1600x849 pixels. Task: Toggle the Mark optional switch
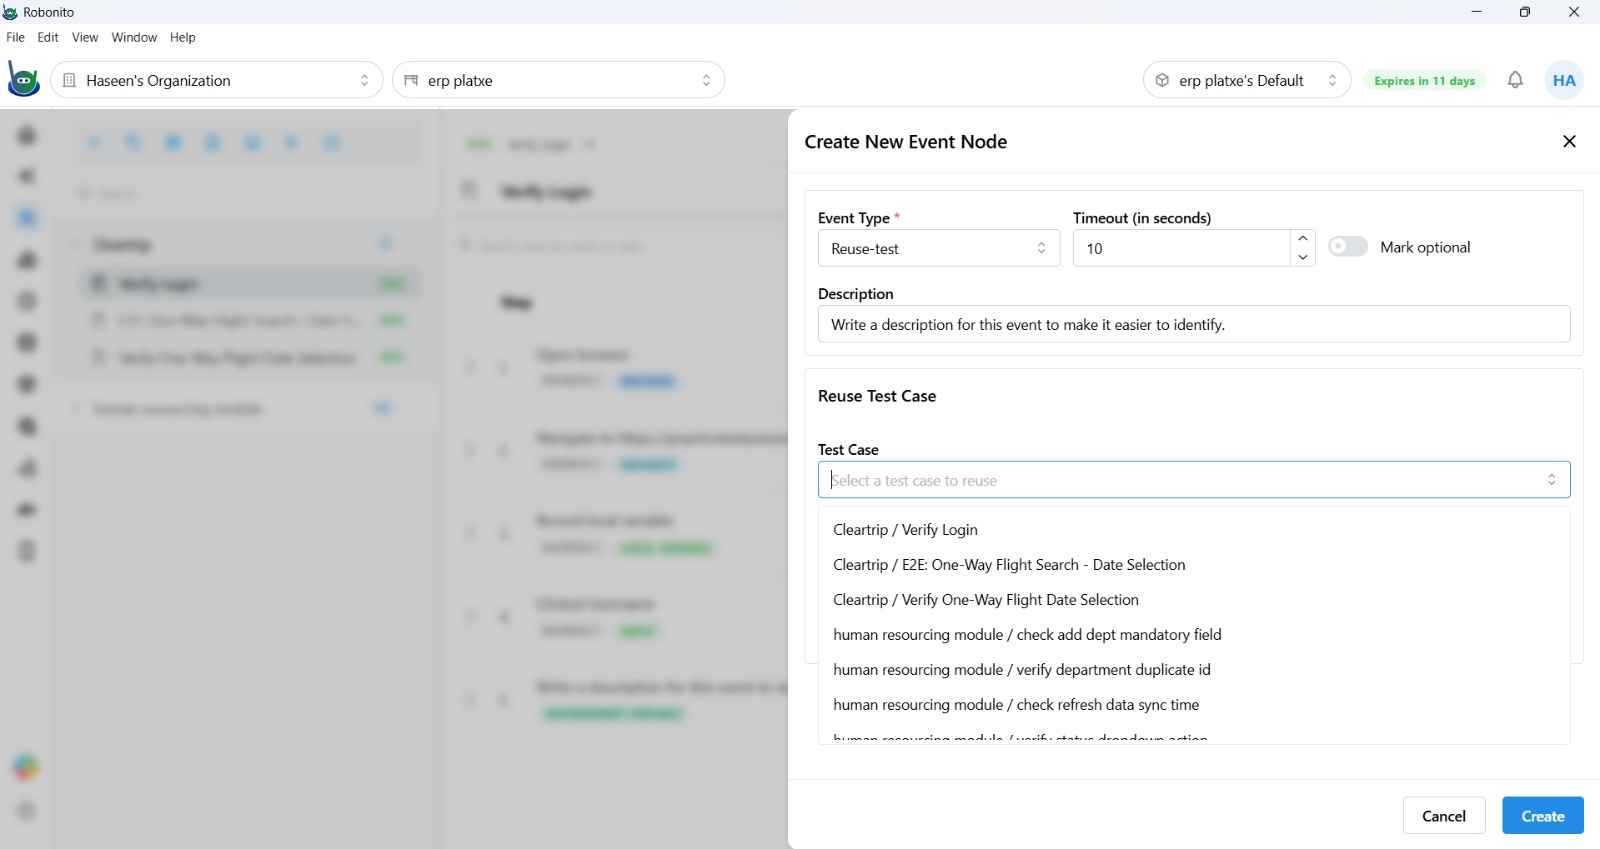click(1347, 247)
